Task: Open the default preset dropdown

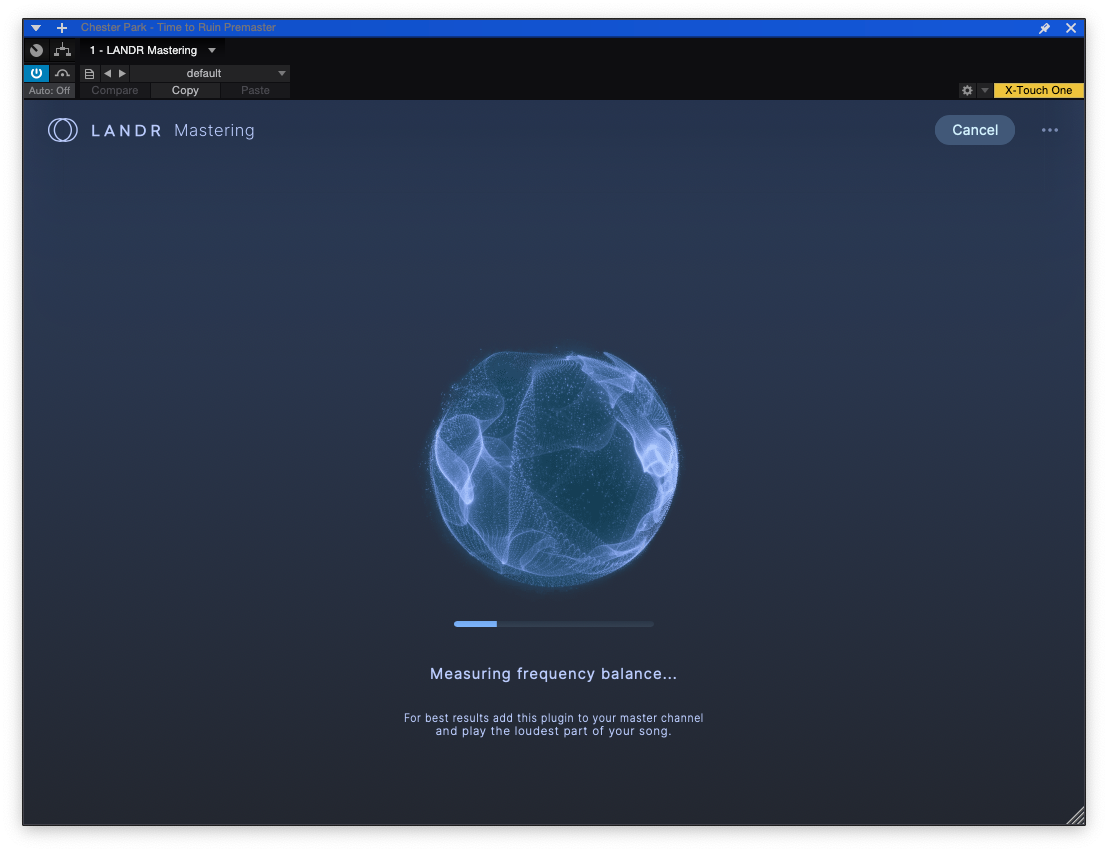Action: (209, 73)
